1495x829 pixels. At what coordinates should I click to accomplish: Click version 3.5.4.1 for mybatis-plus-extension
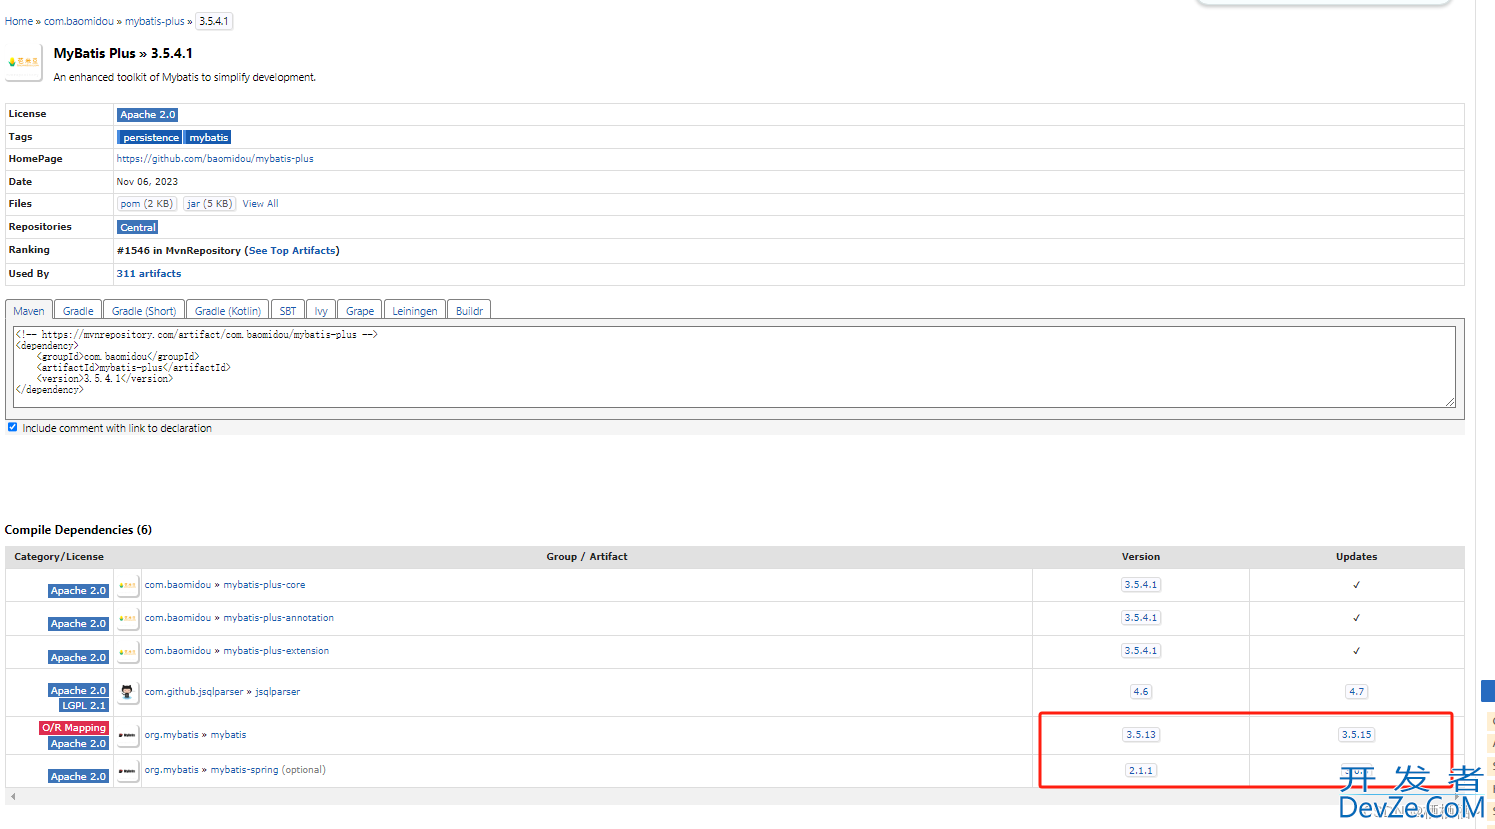(1141, 651)
